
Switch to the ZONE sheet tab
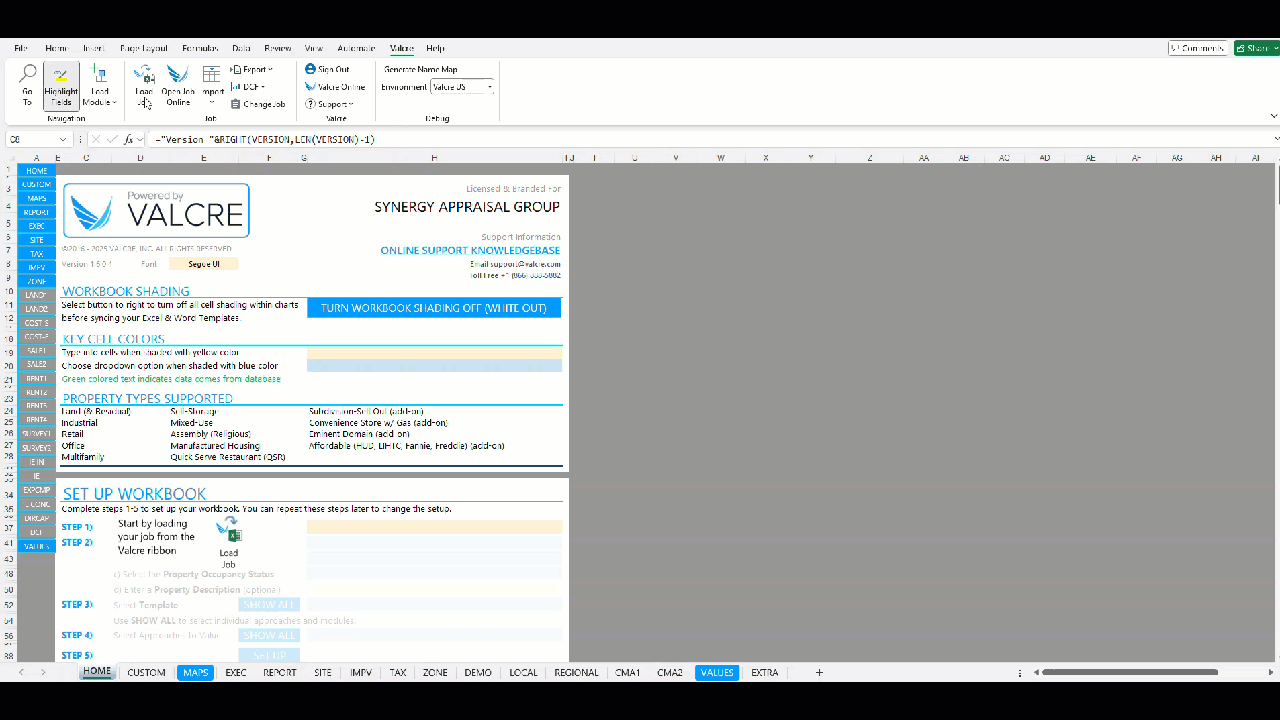tap(435, 673)
